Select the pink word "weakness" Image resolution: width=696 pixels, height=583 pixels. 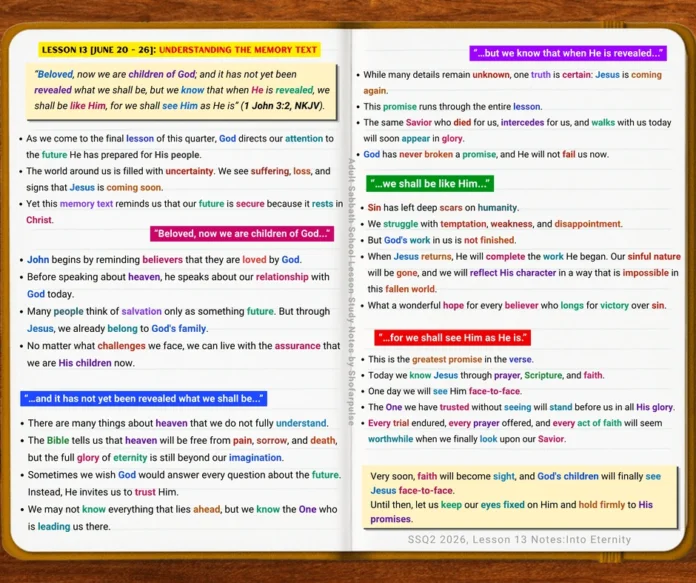pos(511,224)
